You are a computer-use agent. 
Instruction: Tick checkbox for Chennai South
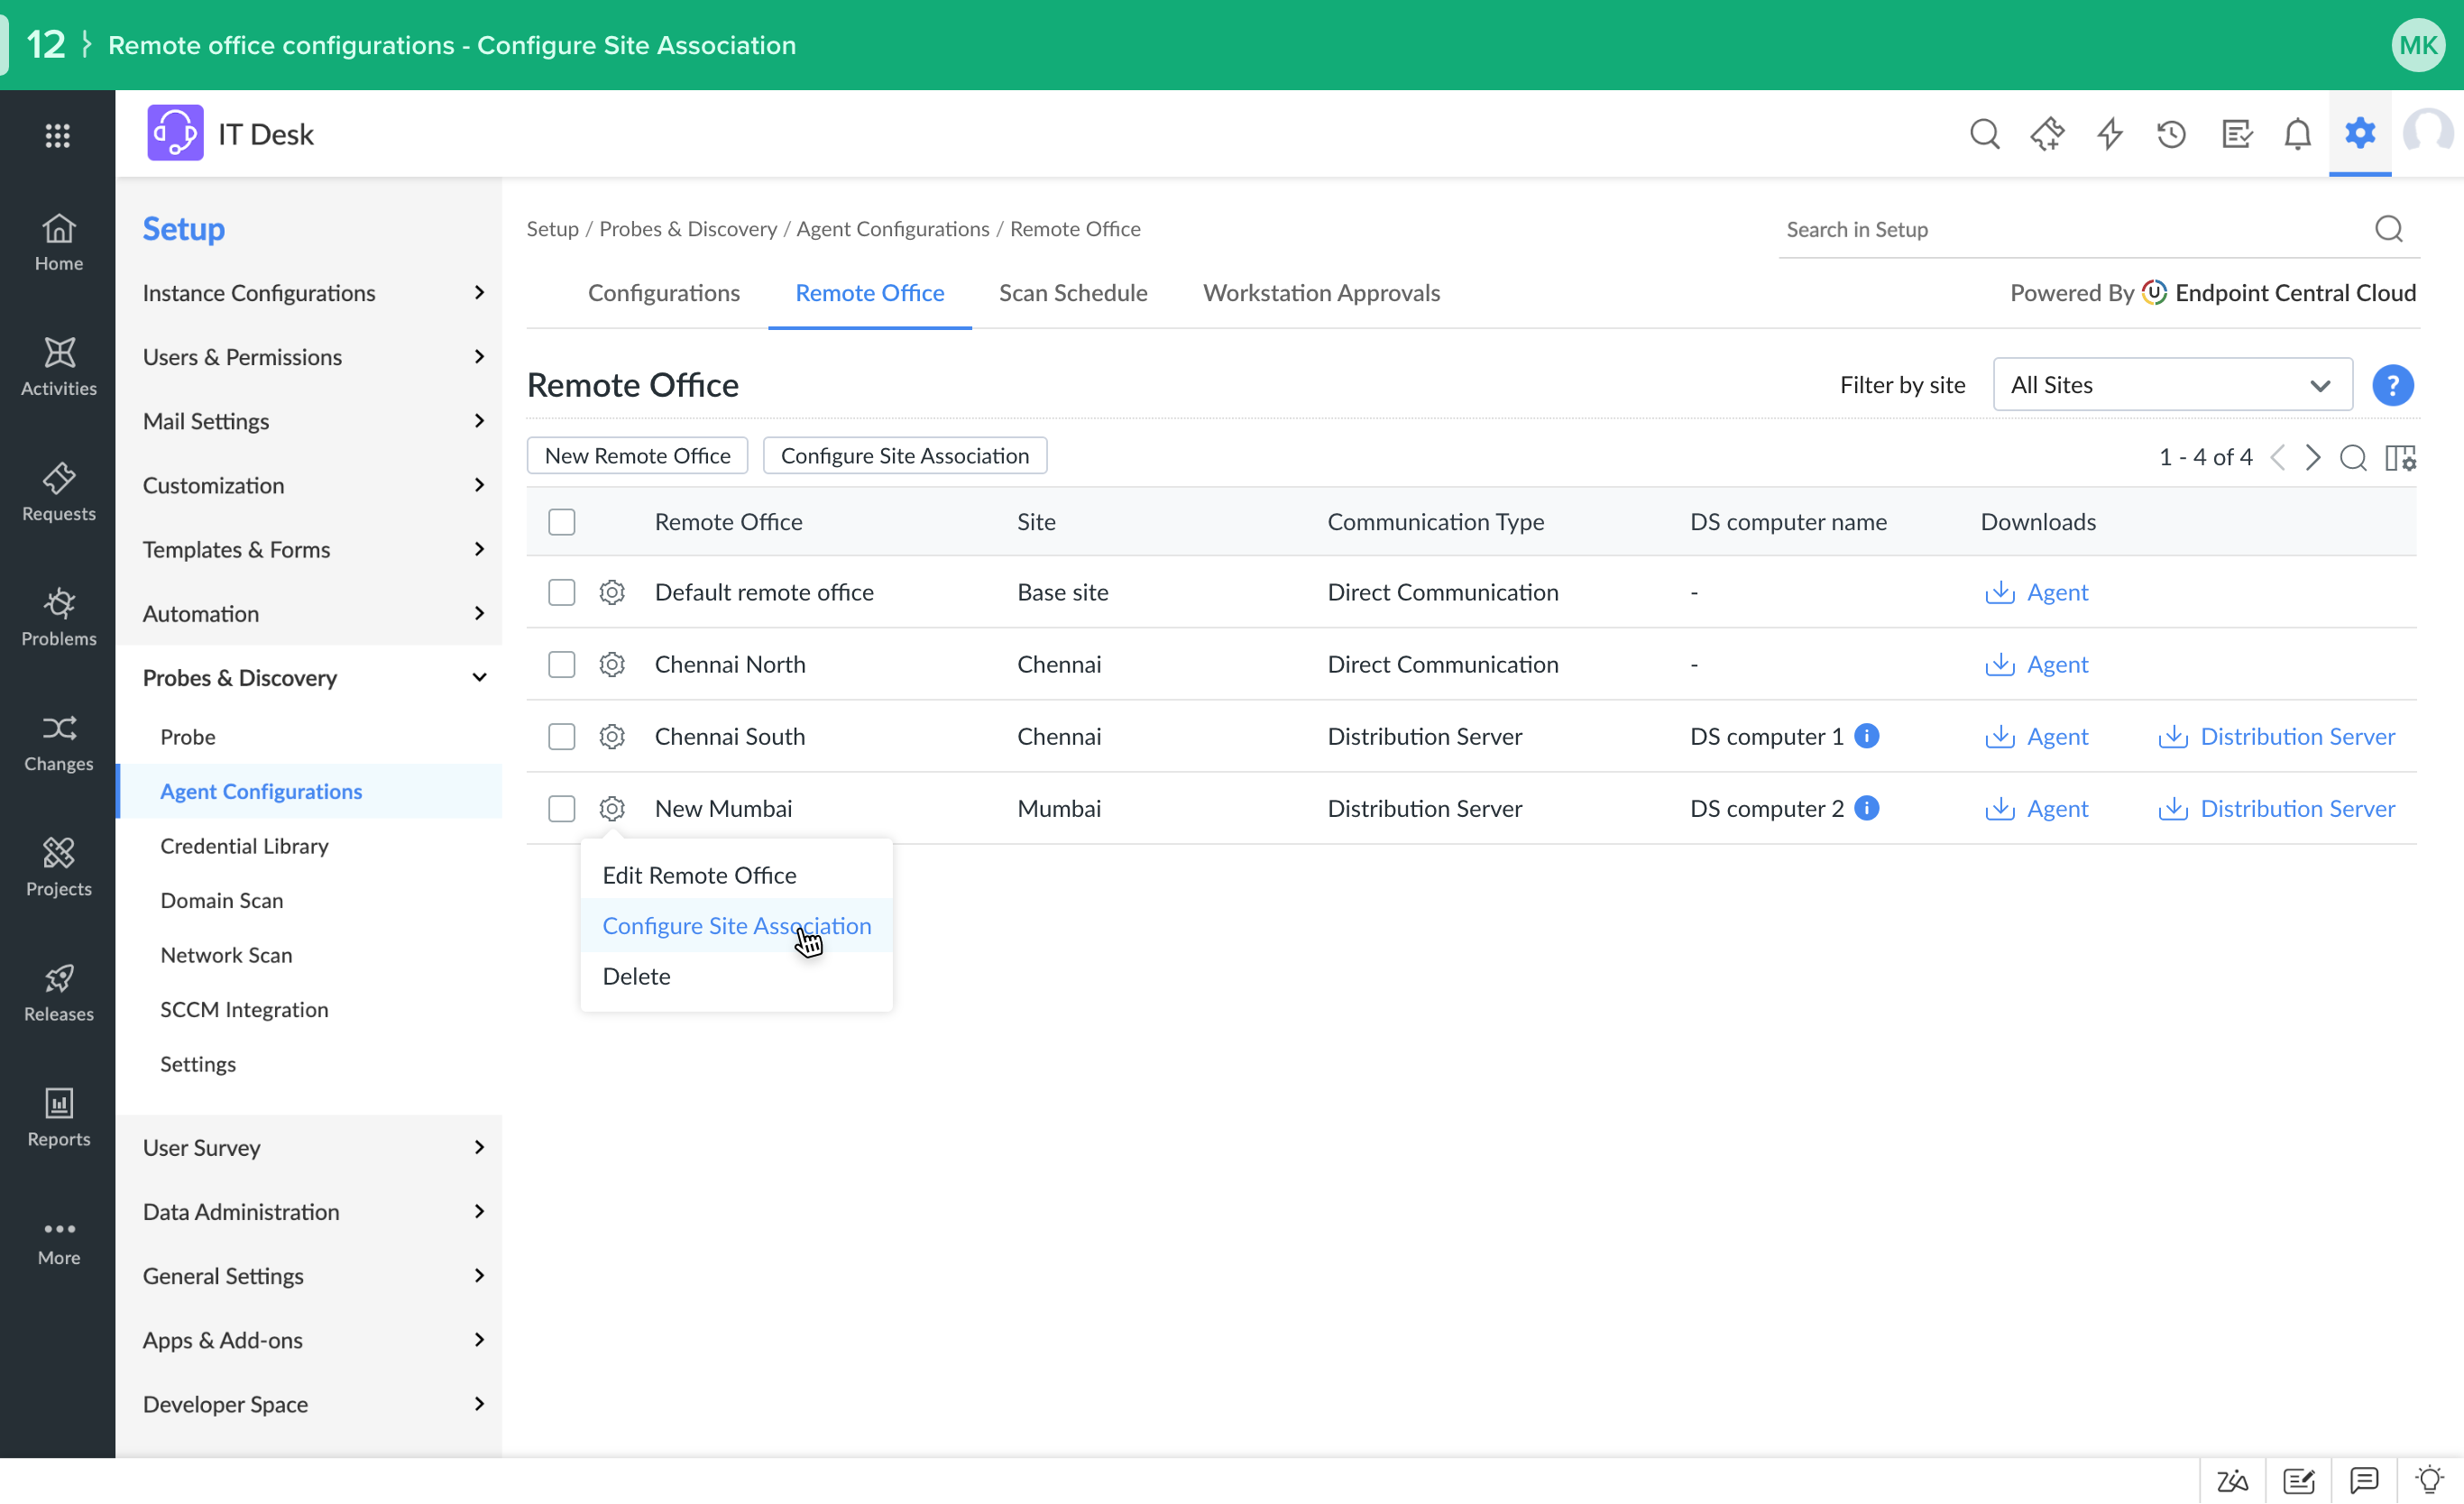561,737
